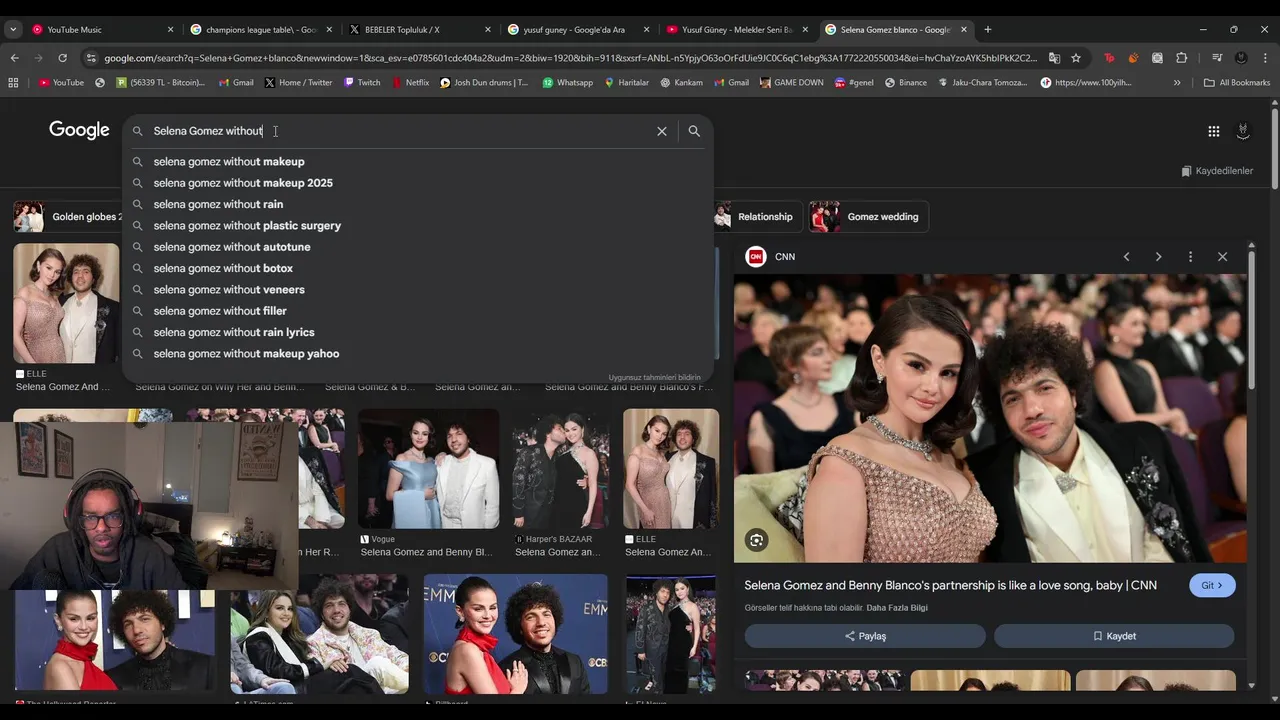The width and height of the screenshot is (1280, 720).
Task: Click the translate page icon
Action: pos(1054,58)
